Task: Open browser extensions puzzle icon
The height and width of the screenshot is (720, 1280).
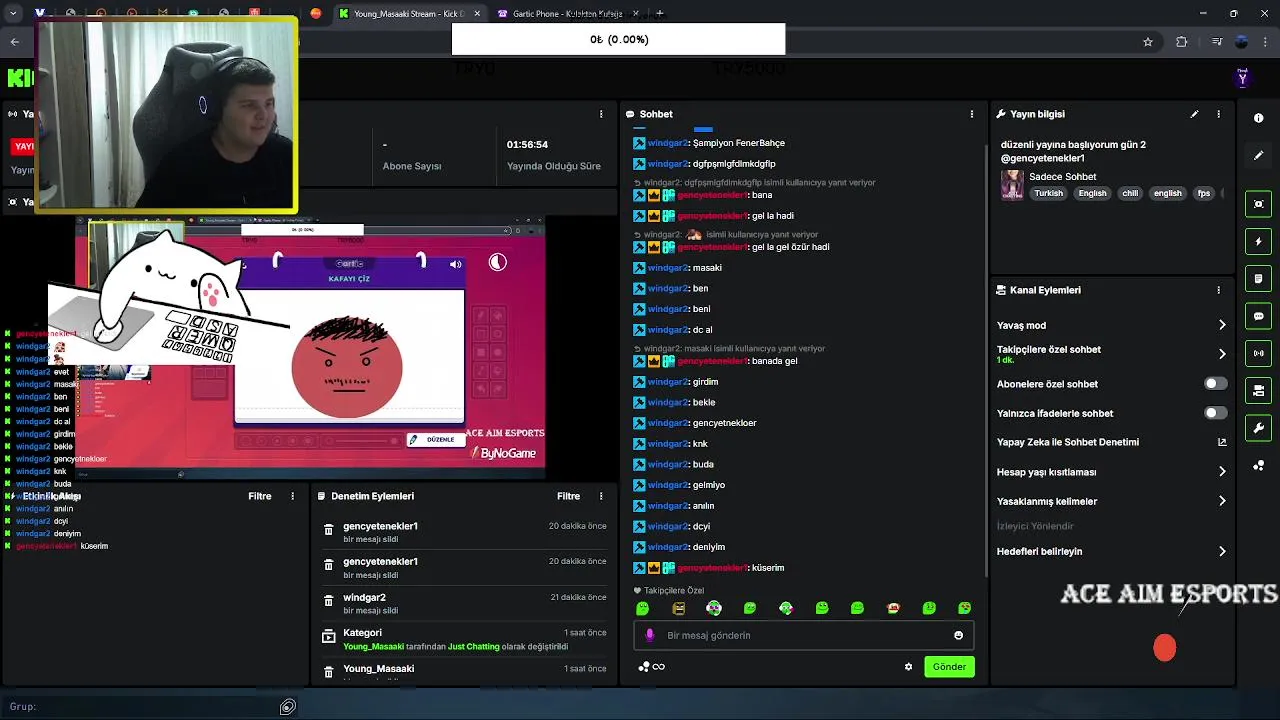Action: [x=1182, y=42]
